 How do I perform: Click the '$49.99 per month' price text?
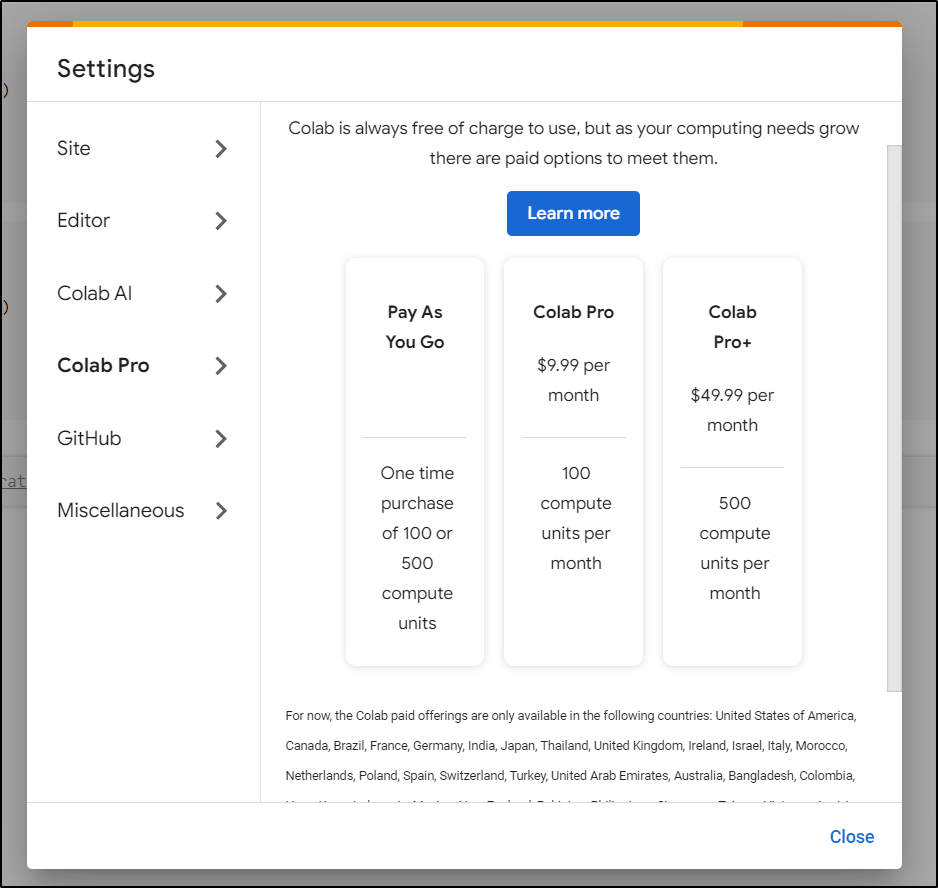[x=732, y=410]
